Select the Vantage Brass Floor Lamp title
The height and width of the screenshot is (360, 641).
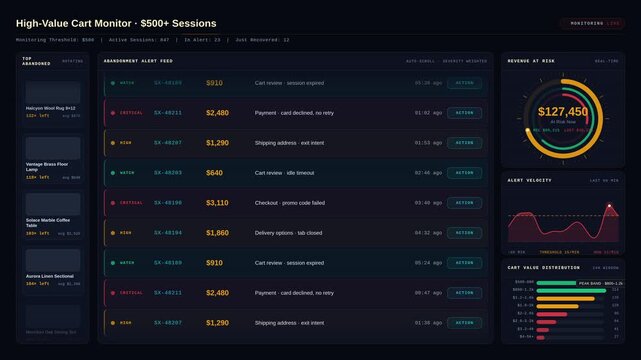(47, 167)
